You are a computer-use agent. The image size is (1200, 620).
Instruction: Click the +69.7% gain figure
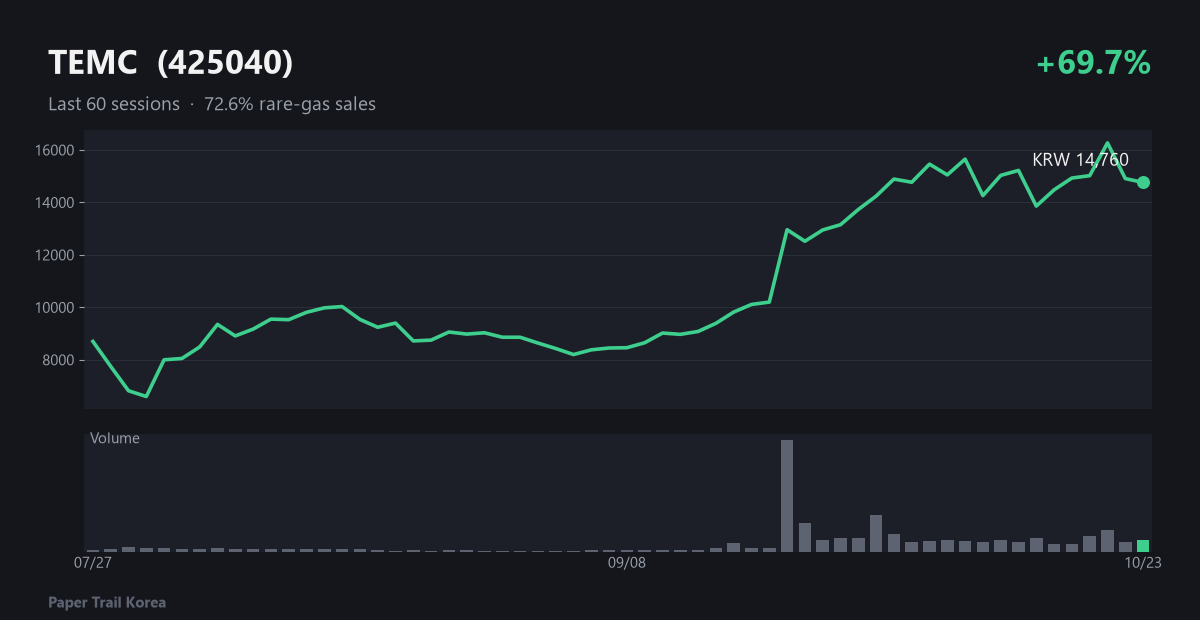[x=1093, y=63]
